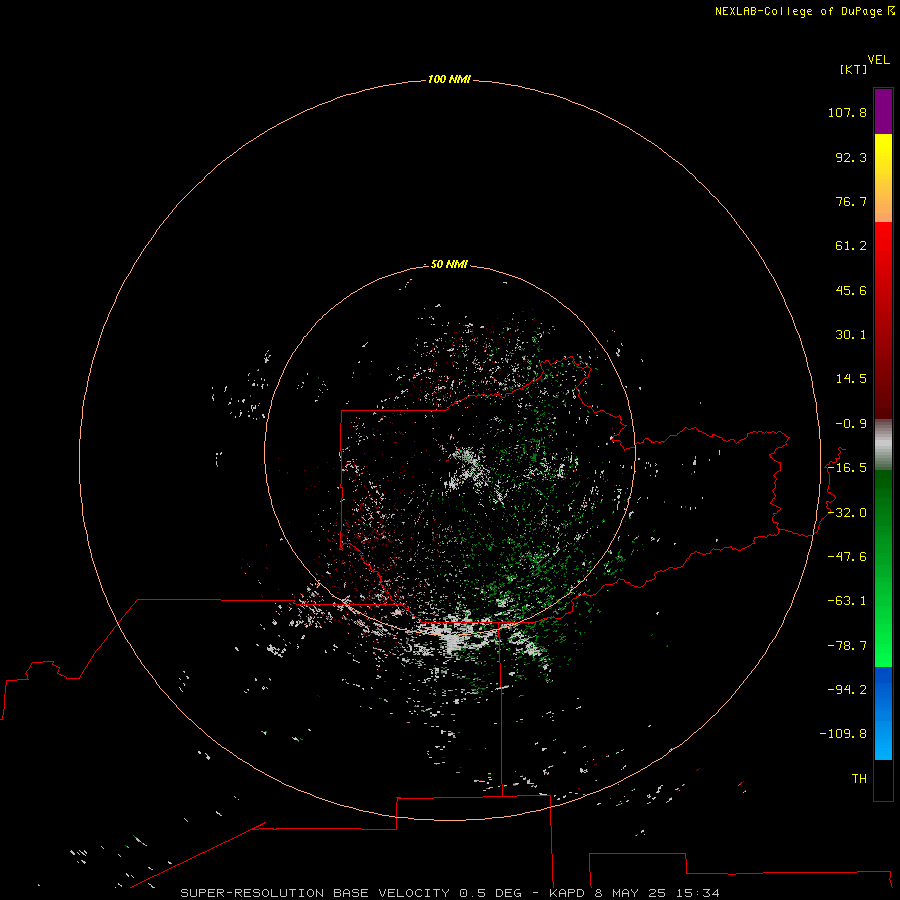900x900 pixels.
Task: Click the -78.7 velocity legend value
Action: (847, 646)
